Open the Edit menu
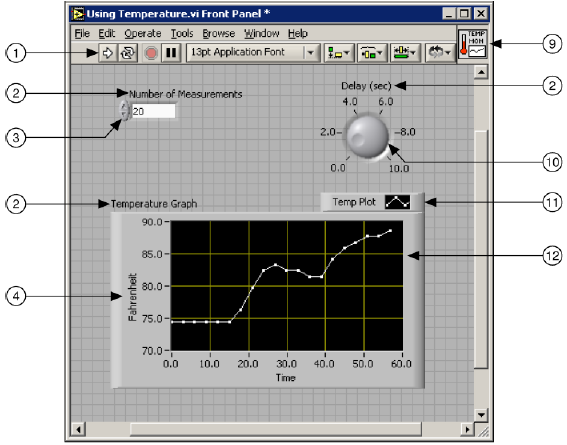This screenshot has width=567, height=445. (107, 34)
